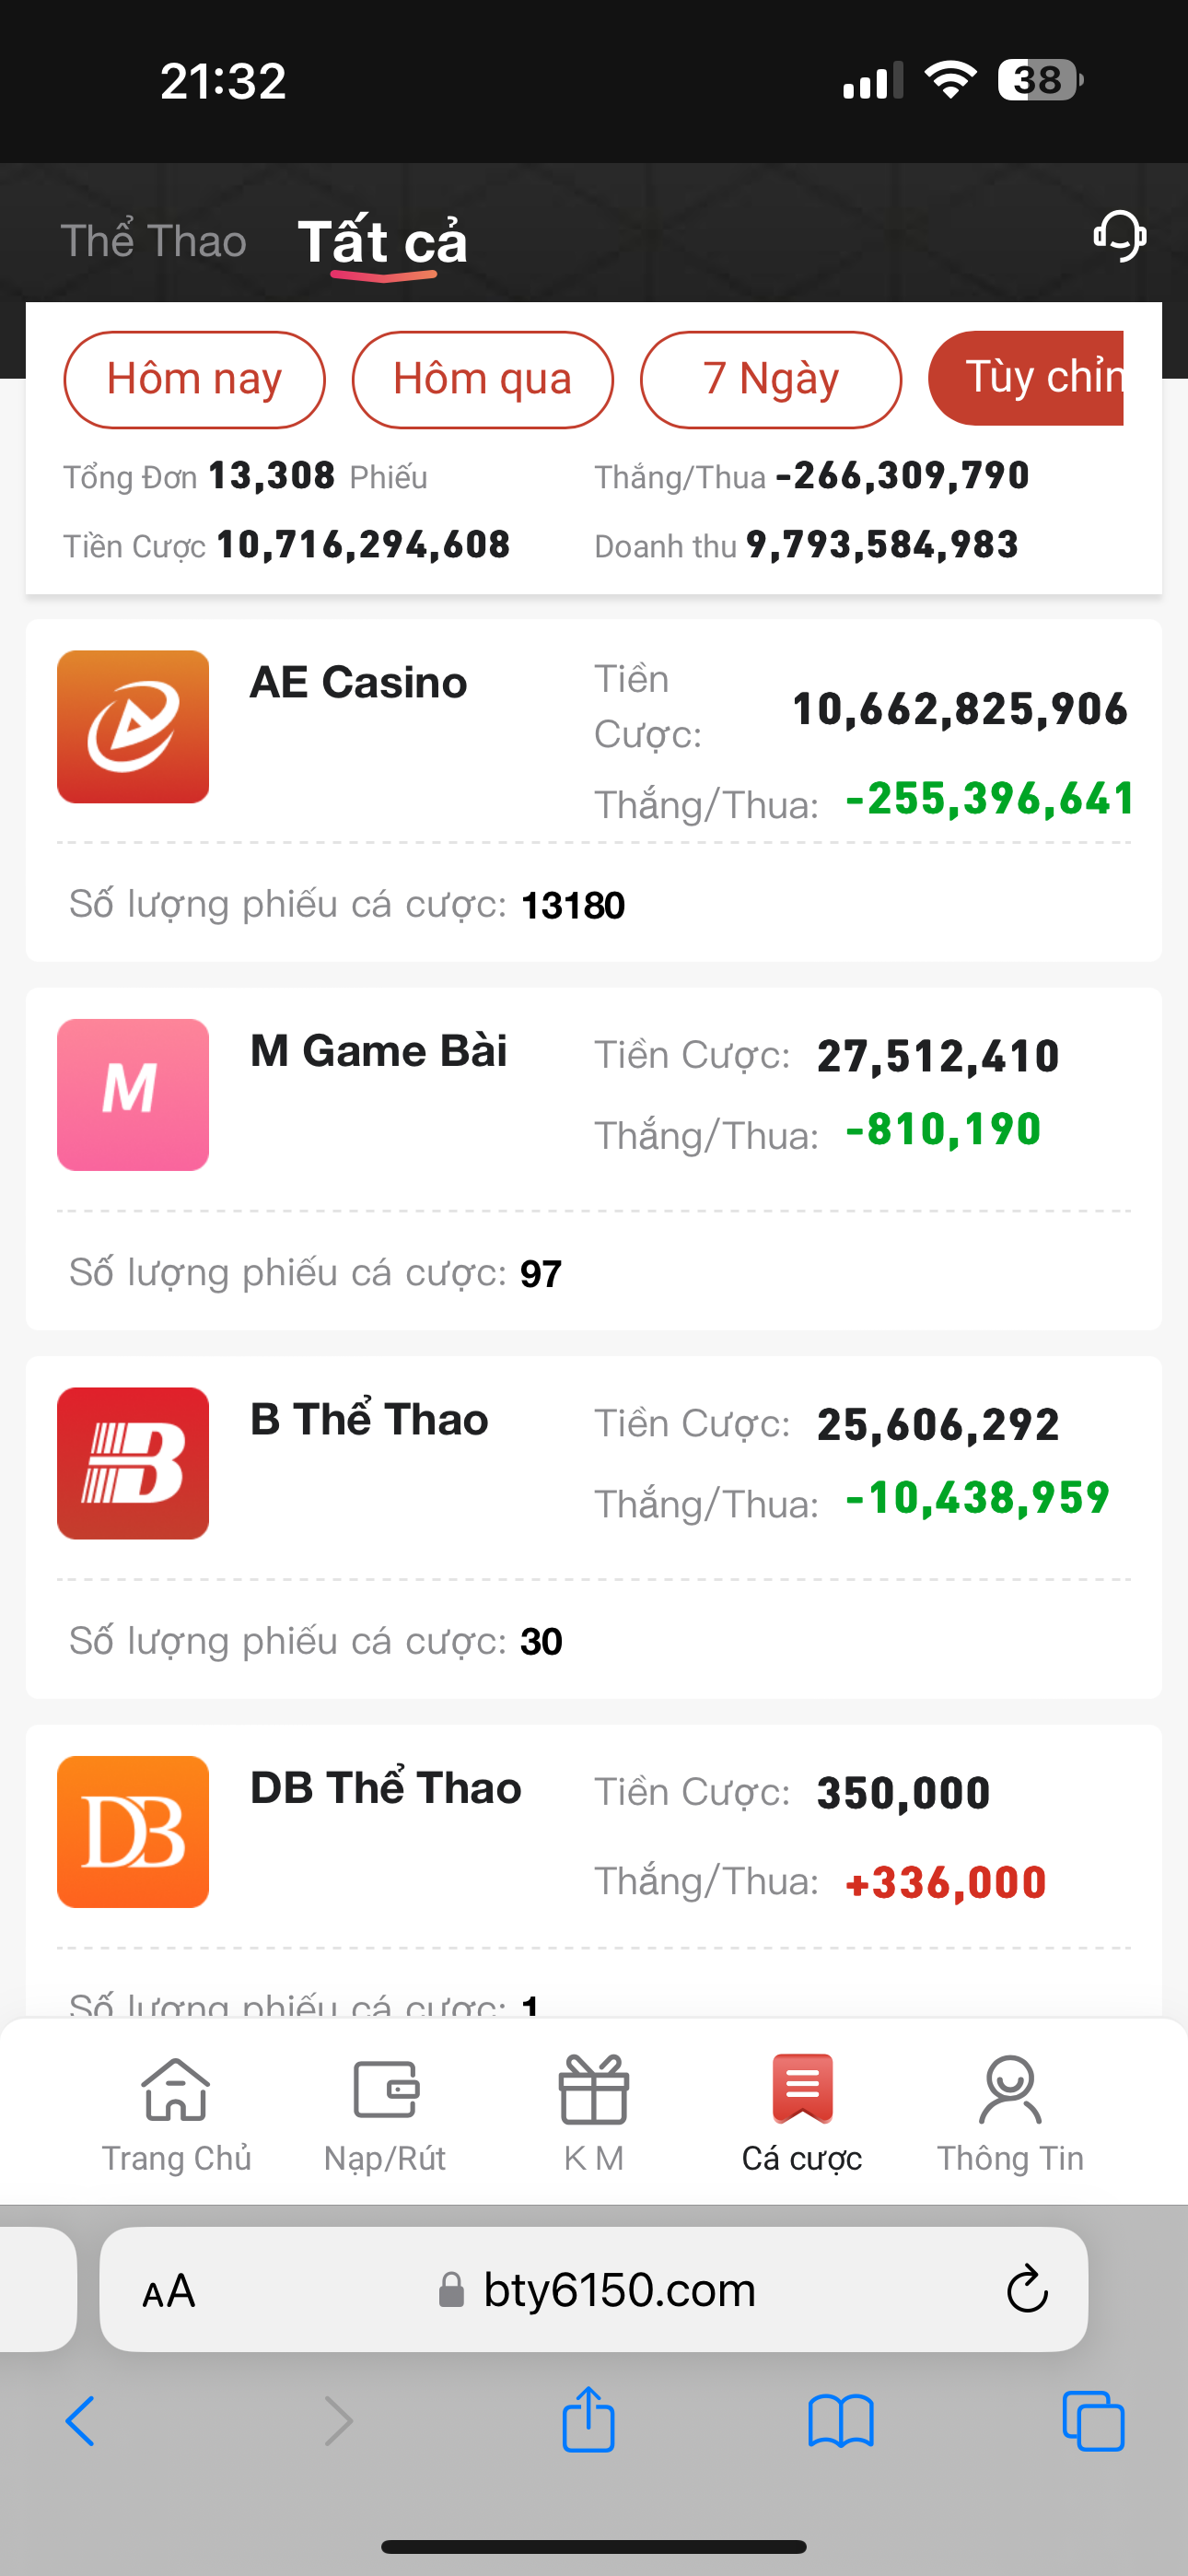Filter bets by Hôm qua
1188x2576 pixels.
482,380
